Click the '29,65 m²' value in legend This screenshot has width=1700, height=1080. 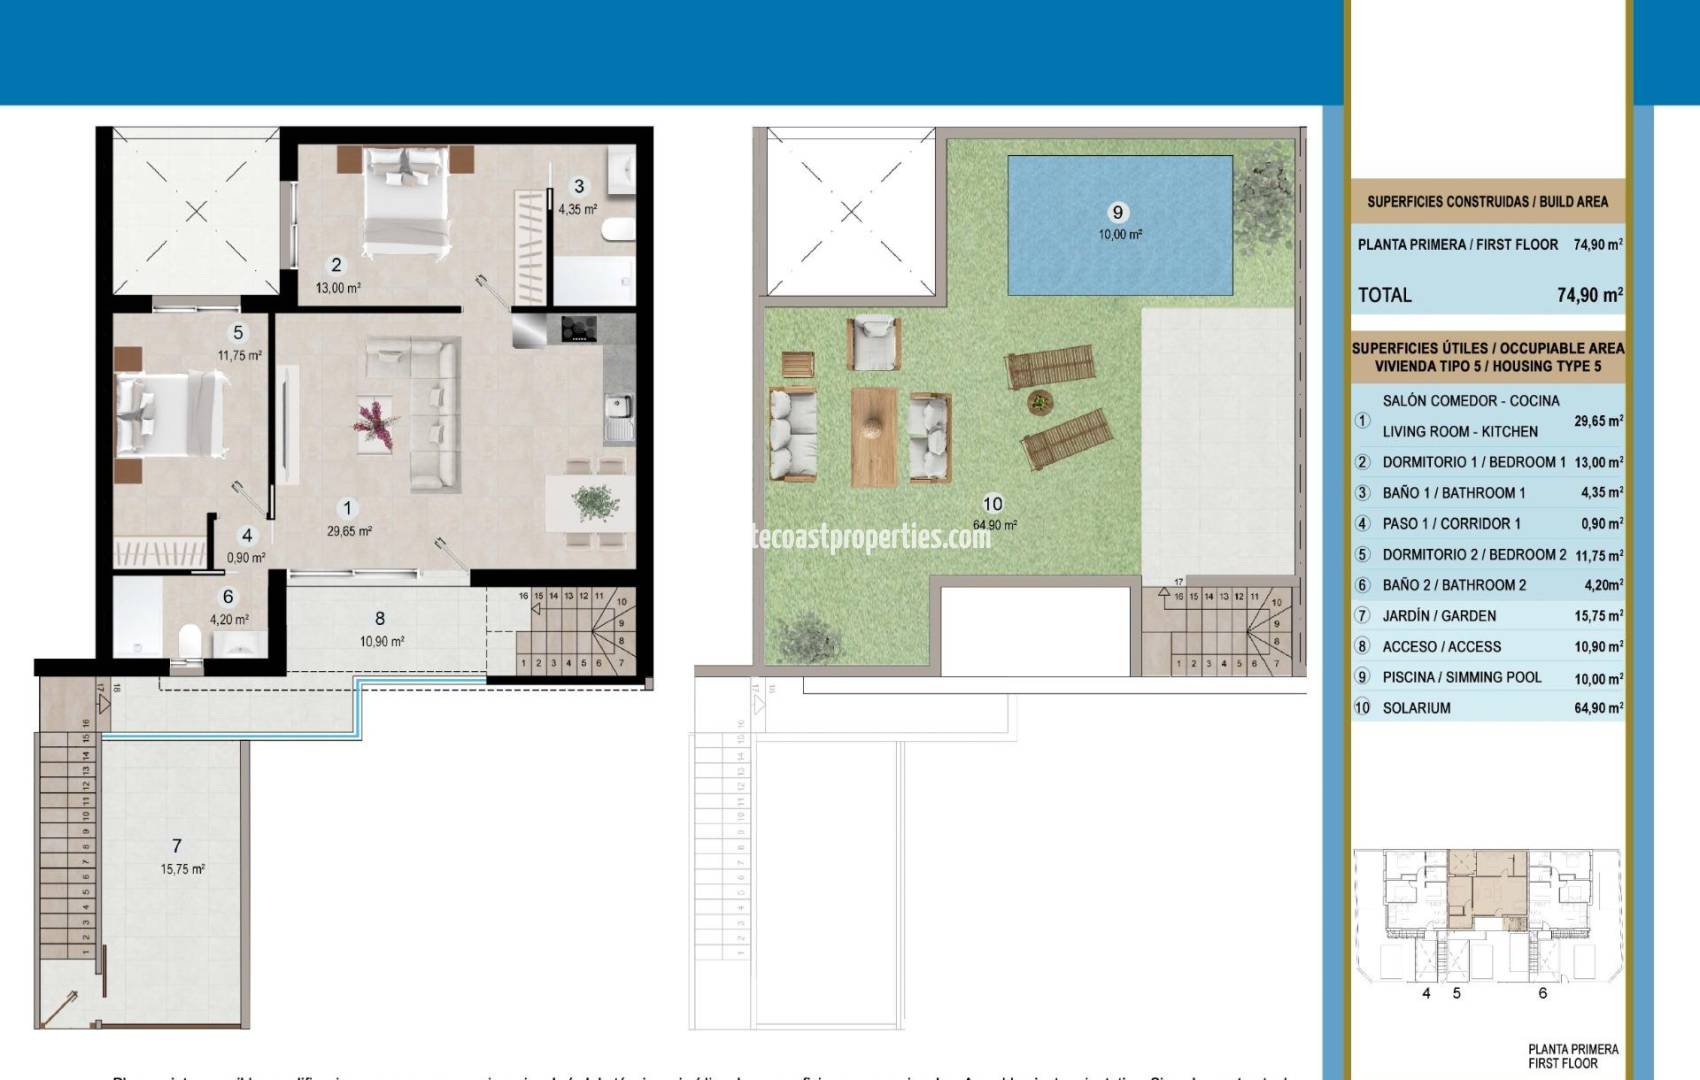point(1598,421)
